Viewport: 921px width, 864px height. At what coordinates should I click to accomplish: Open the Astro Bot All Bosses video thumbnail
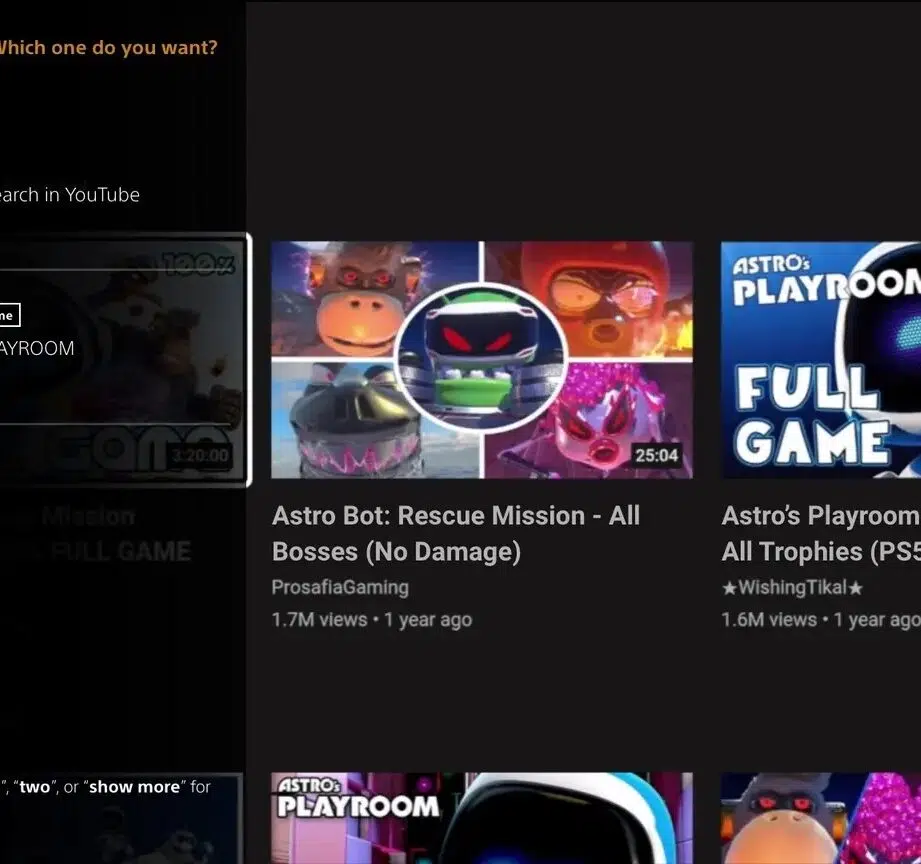(481, 359)
